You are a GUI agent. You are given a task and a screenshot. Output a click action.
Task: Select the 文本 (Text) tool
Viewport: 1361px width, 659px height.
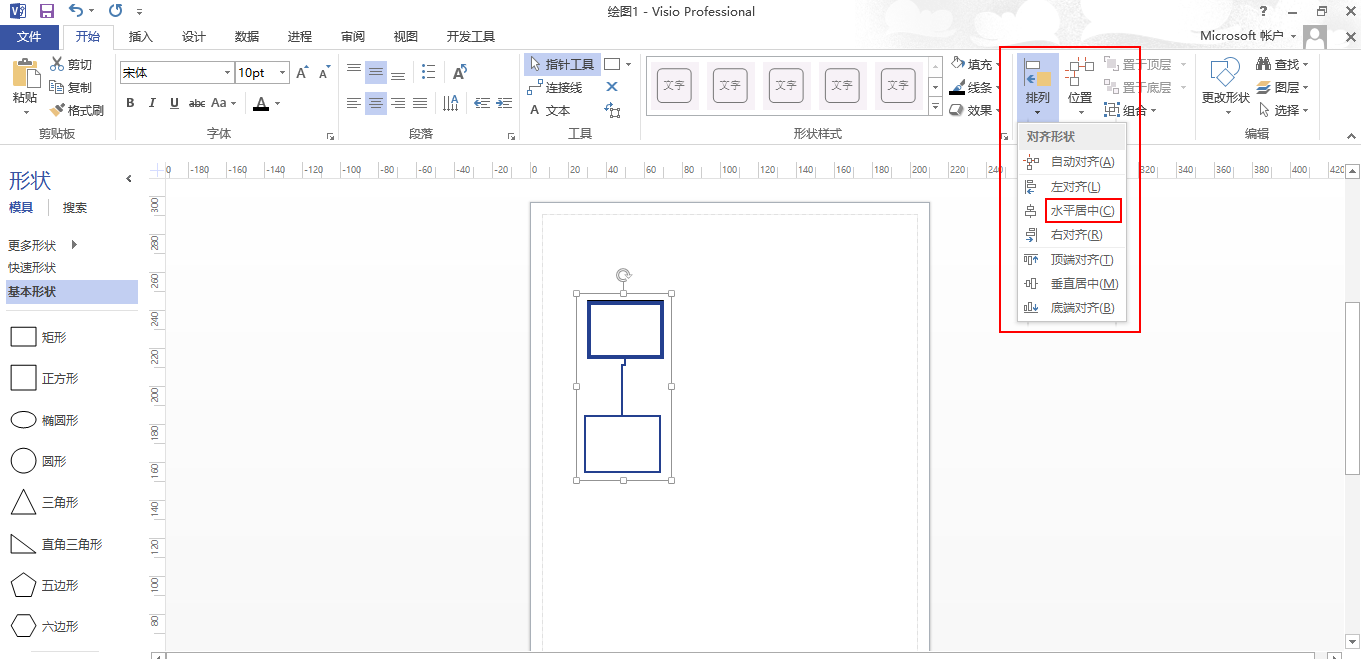click(556, 108)
